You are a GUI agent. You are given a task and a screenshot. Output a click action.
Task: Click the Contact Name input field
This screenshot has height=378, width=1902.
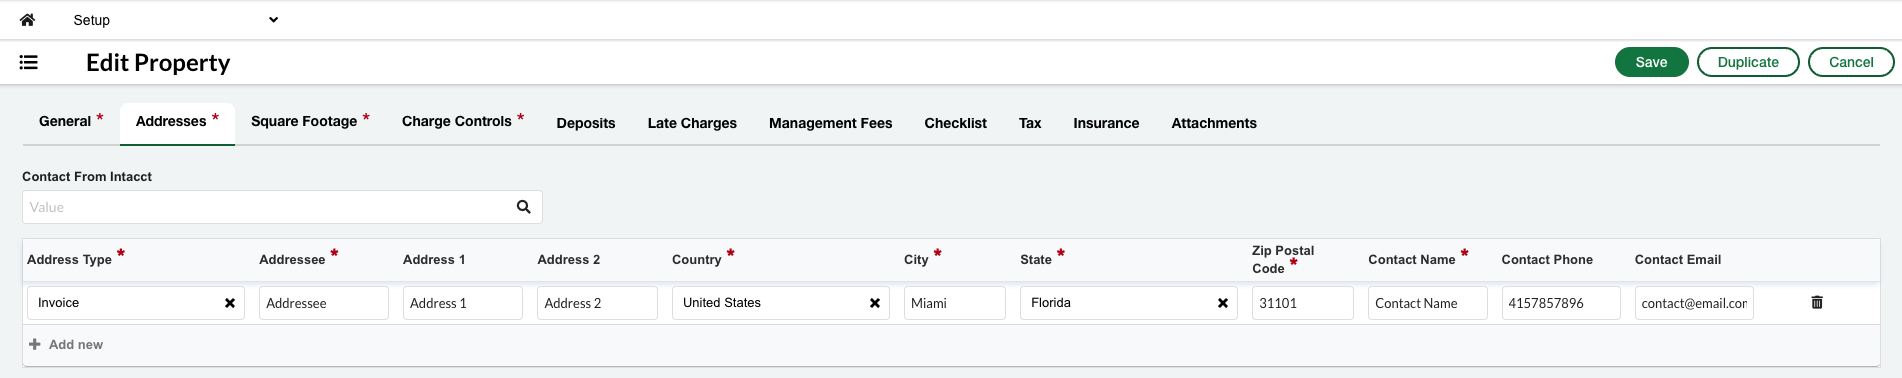coord(1428,303)
